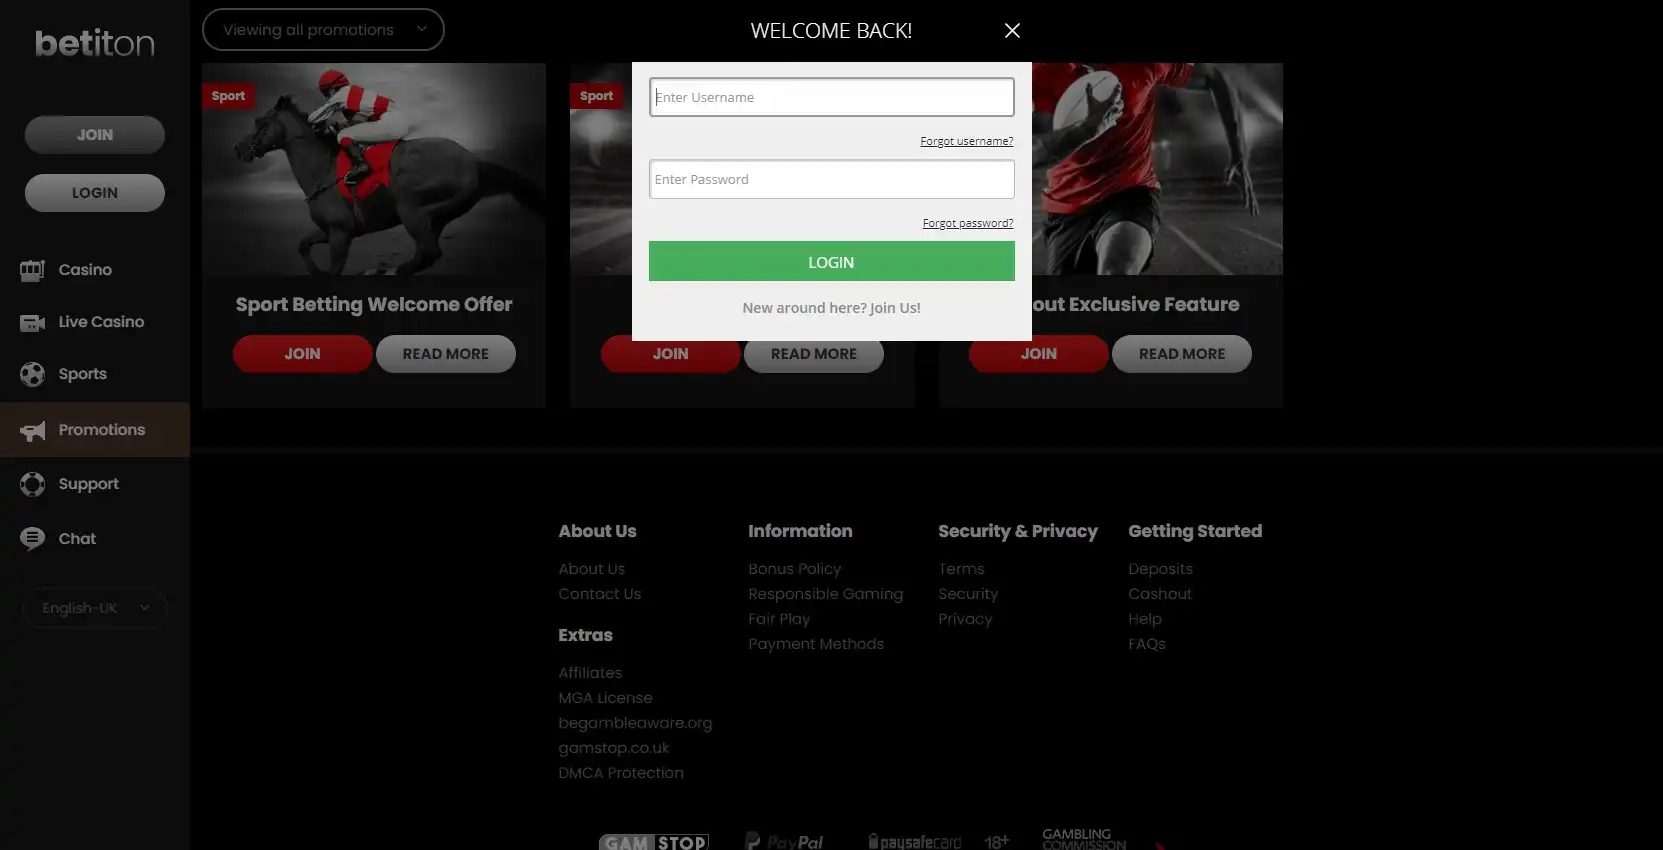Image resolution: width=1663 pixels, height=850 pixels.
Task: Click the Chat bubble icon
Action: (32, 539)
